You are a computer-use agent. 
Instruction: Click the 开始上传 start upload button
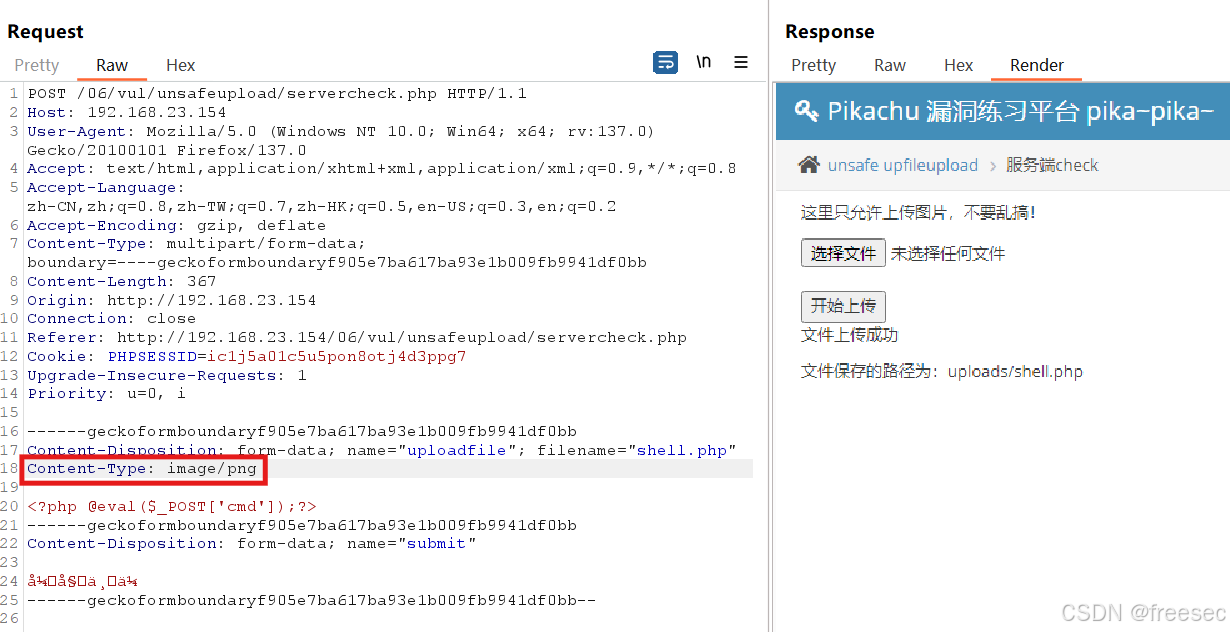(x=843, y=306)
